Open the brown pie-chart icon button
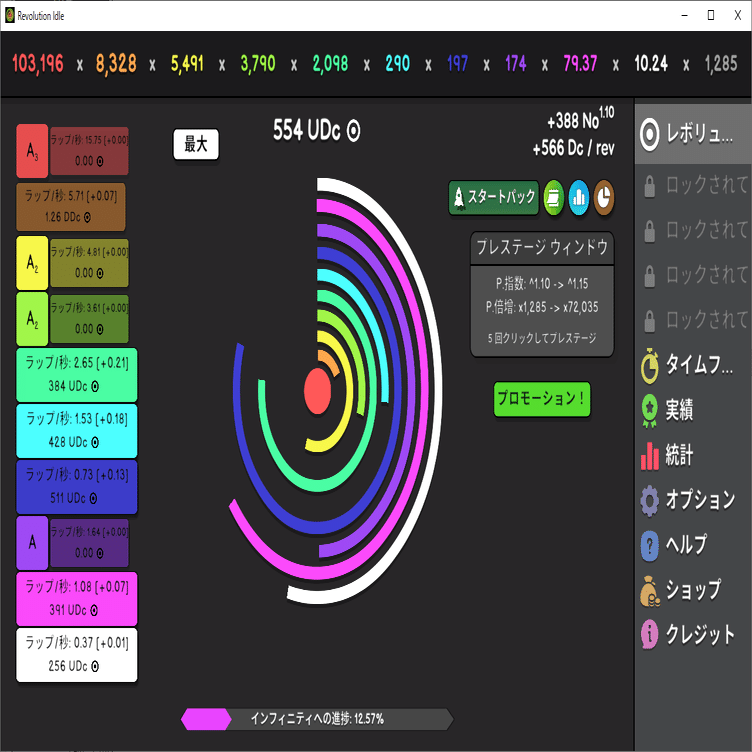The image size is (752, 752). 604,197
